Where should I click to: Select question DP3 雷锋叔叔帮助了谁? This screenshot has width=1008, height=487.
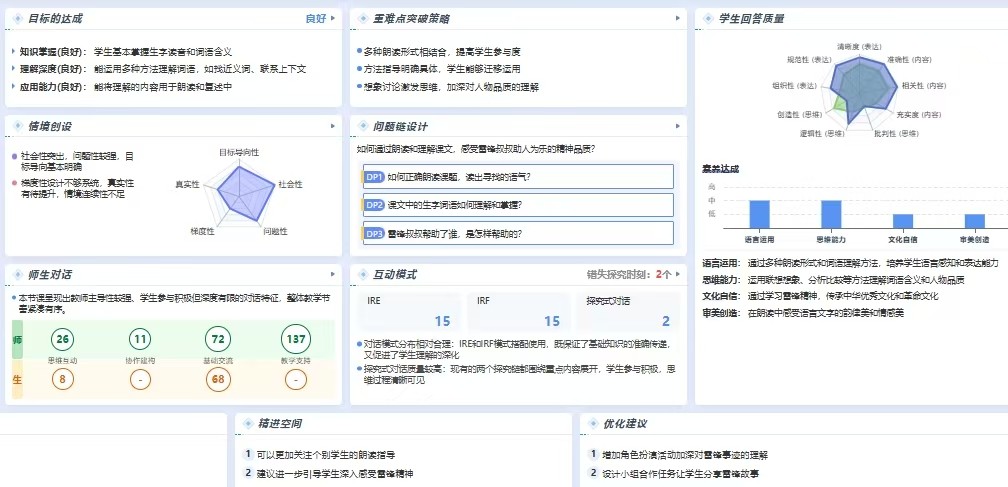(518, 233)
